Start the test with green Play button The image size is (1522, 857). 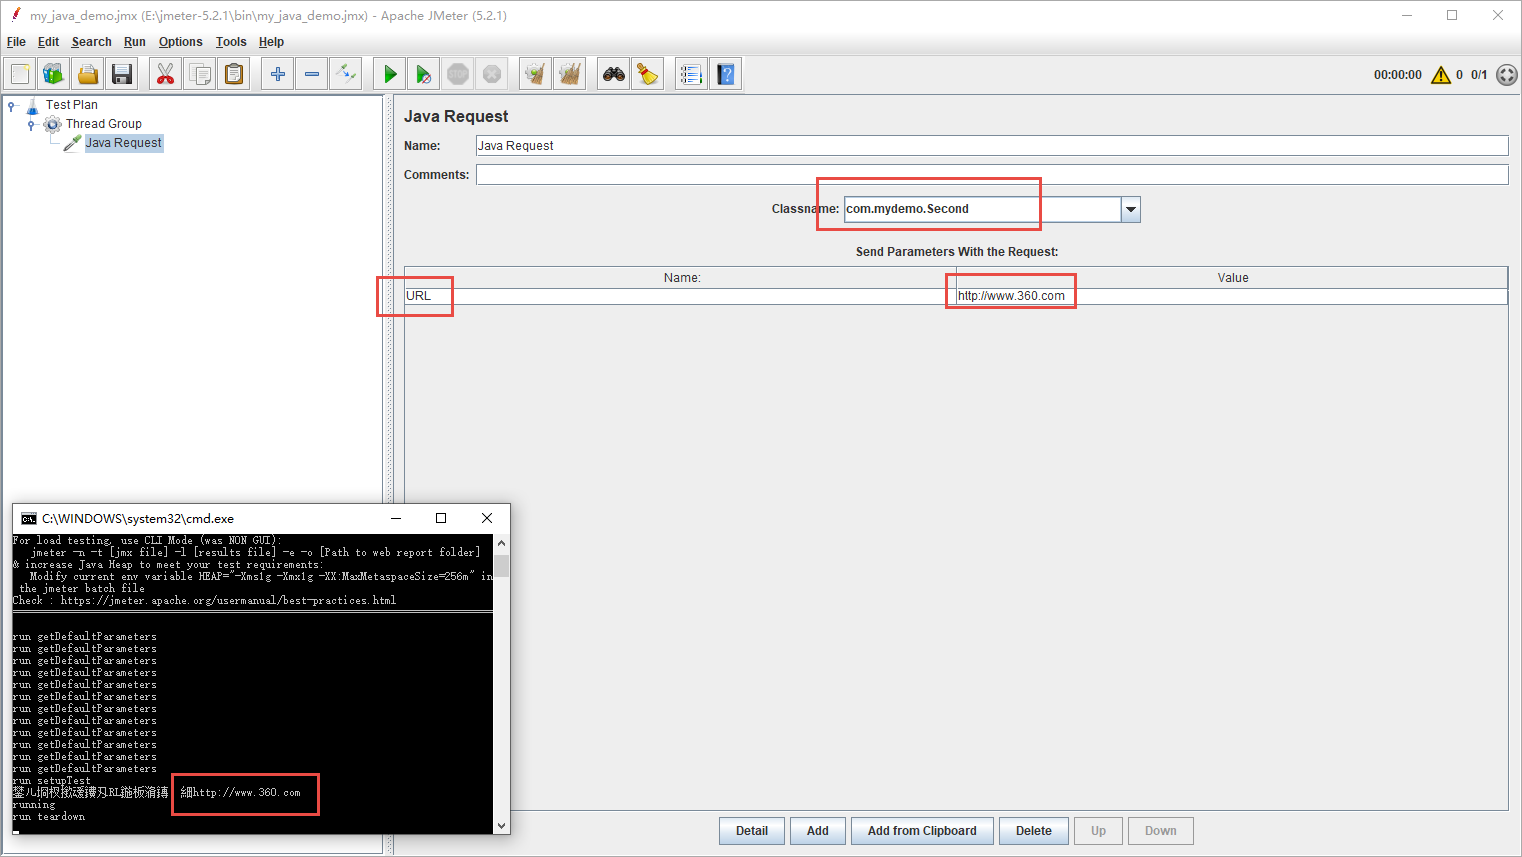(390, 74)
